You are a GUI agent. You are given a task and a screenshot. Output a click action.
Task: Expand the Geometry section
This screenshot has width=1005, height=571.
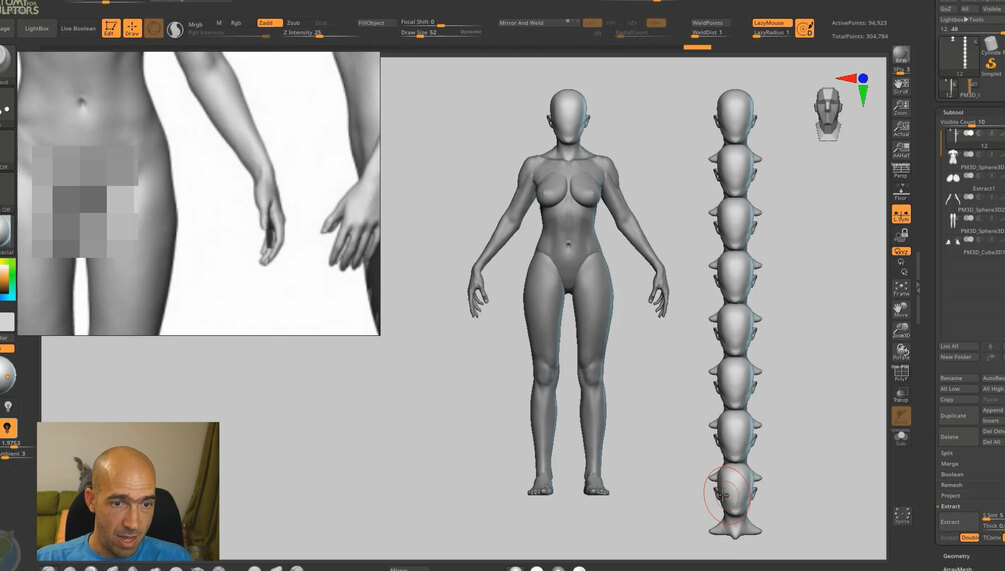pos(956,556)
